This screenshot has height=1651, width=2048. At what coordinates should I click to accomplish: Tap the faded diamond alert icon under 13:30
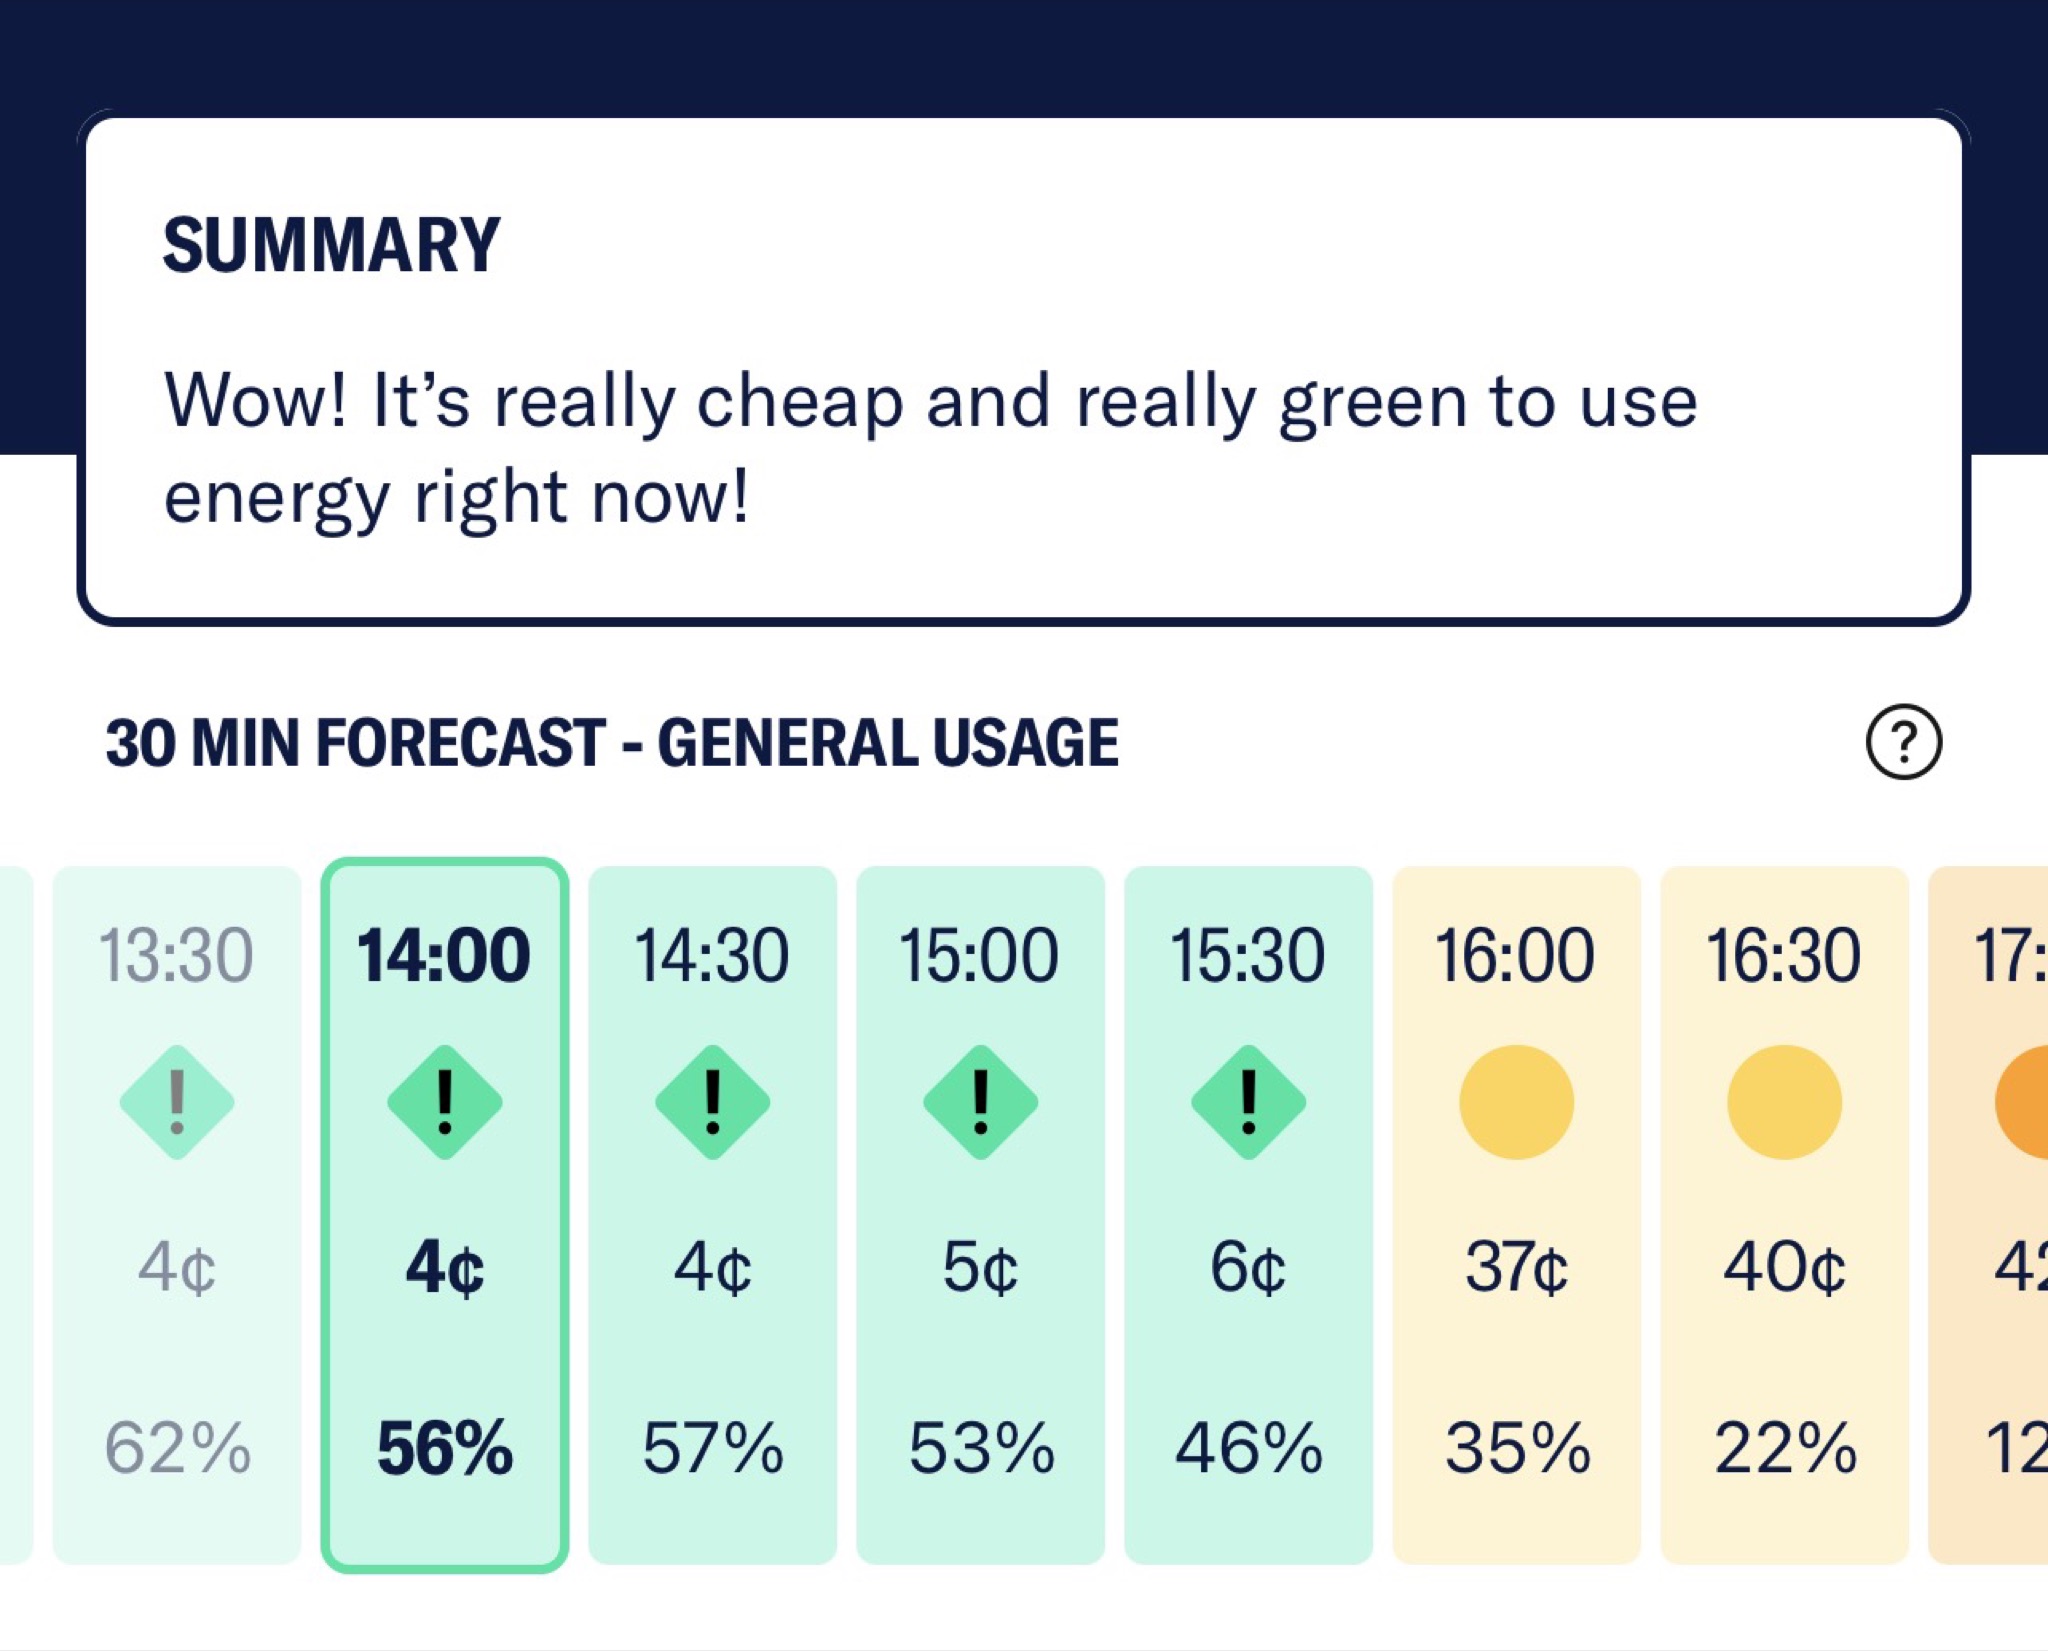coord(177,1102)
